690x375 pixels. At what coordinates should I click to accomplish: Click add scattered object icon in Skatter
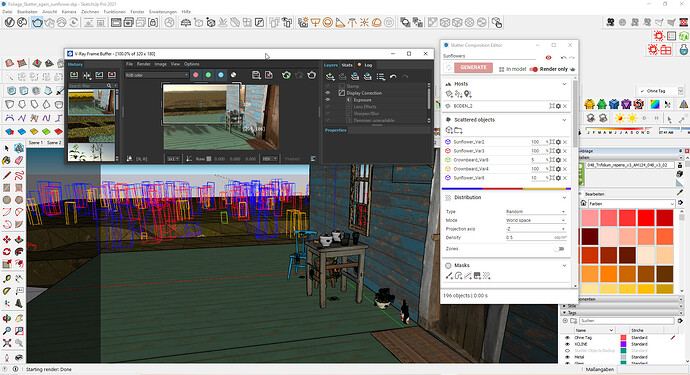(x=449, y=130)
